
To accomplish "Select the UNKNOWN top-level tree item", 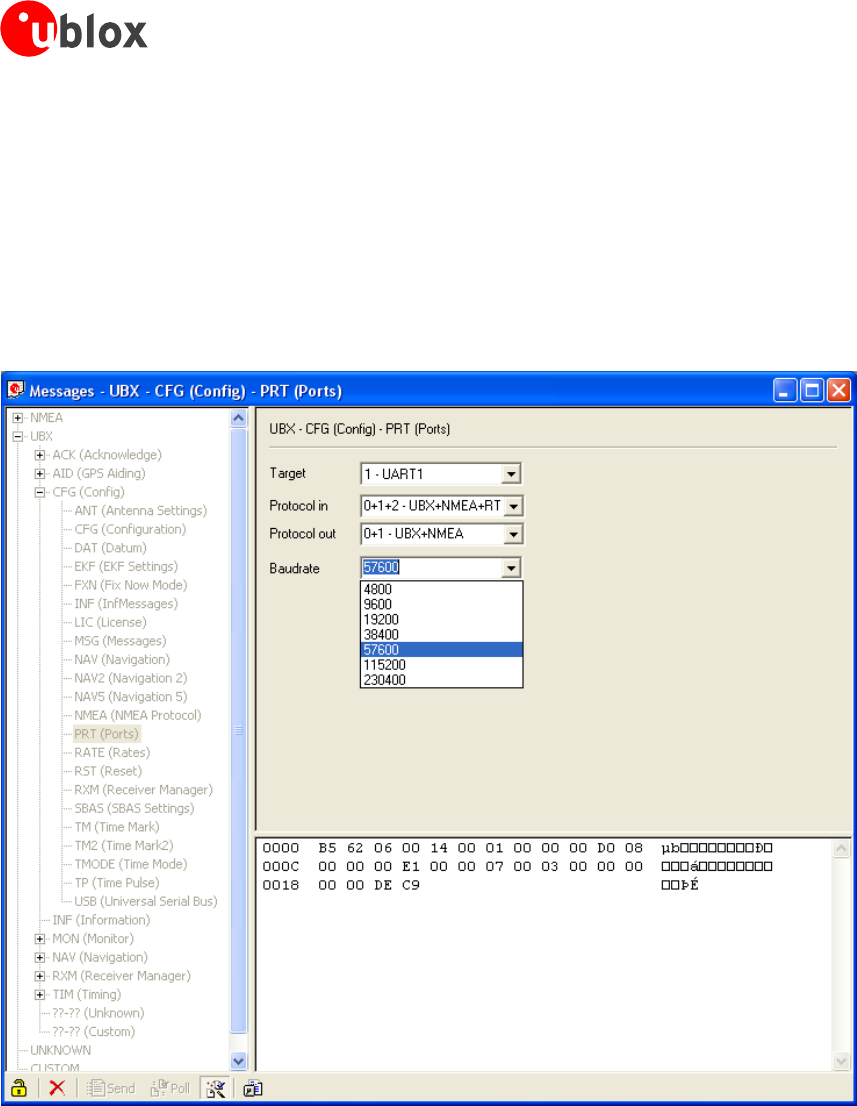I will click(x=60, y=1050).
